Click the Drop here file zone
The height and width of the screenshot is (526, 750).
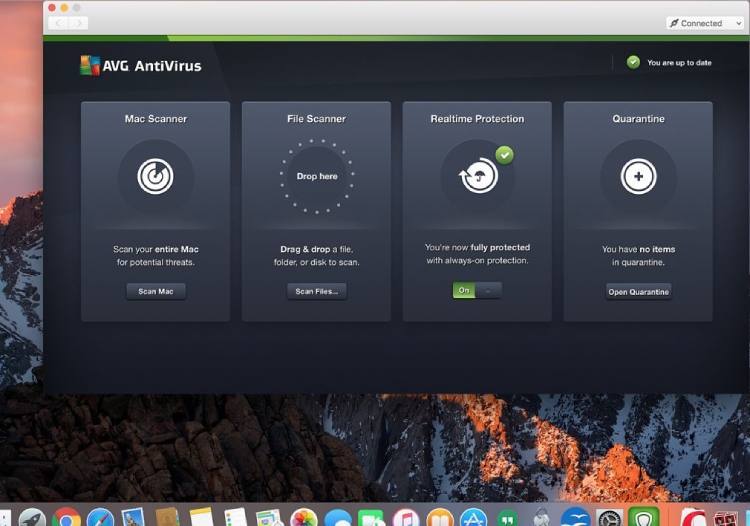click(317, 176)
